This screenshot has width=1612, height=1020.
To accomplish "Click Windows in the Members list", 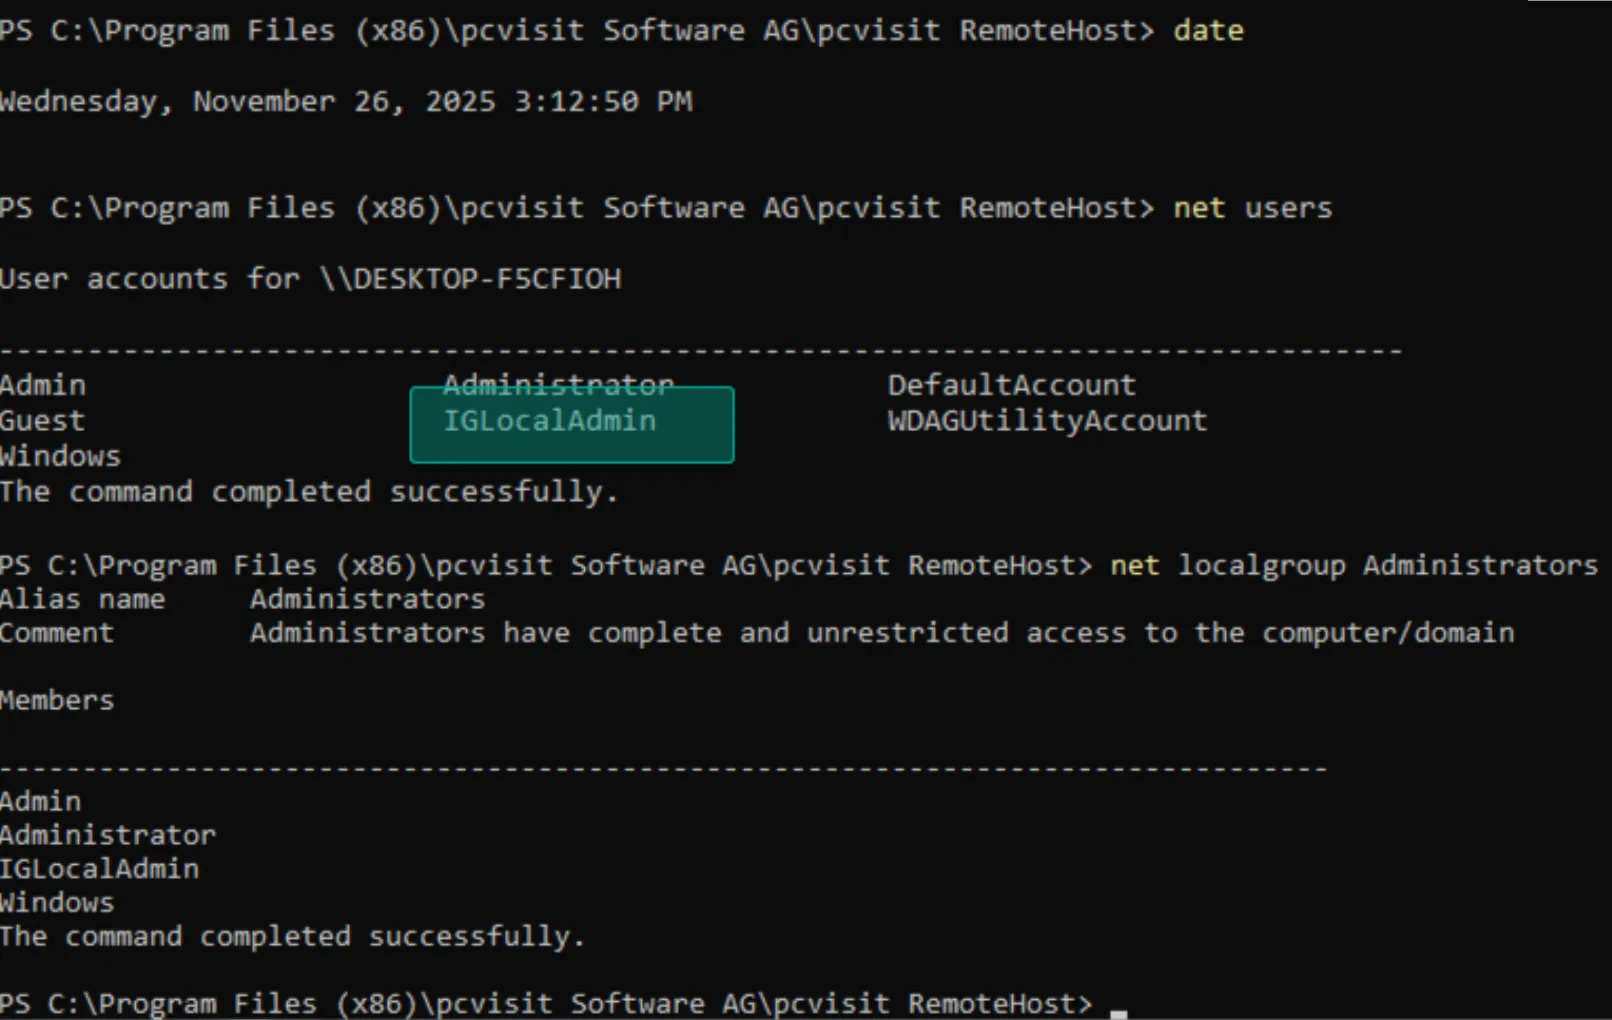I will (57, 903).
